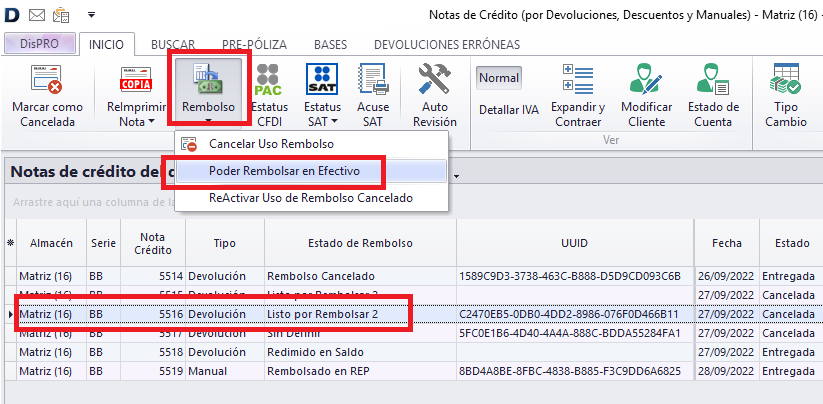Open the DEVOLUCIONES ERRÓNEAS tab
823x404 pixels.
pos(446,45)
